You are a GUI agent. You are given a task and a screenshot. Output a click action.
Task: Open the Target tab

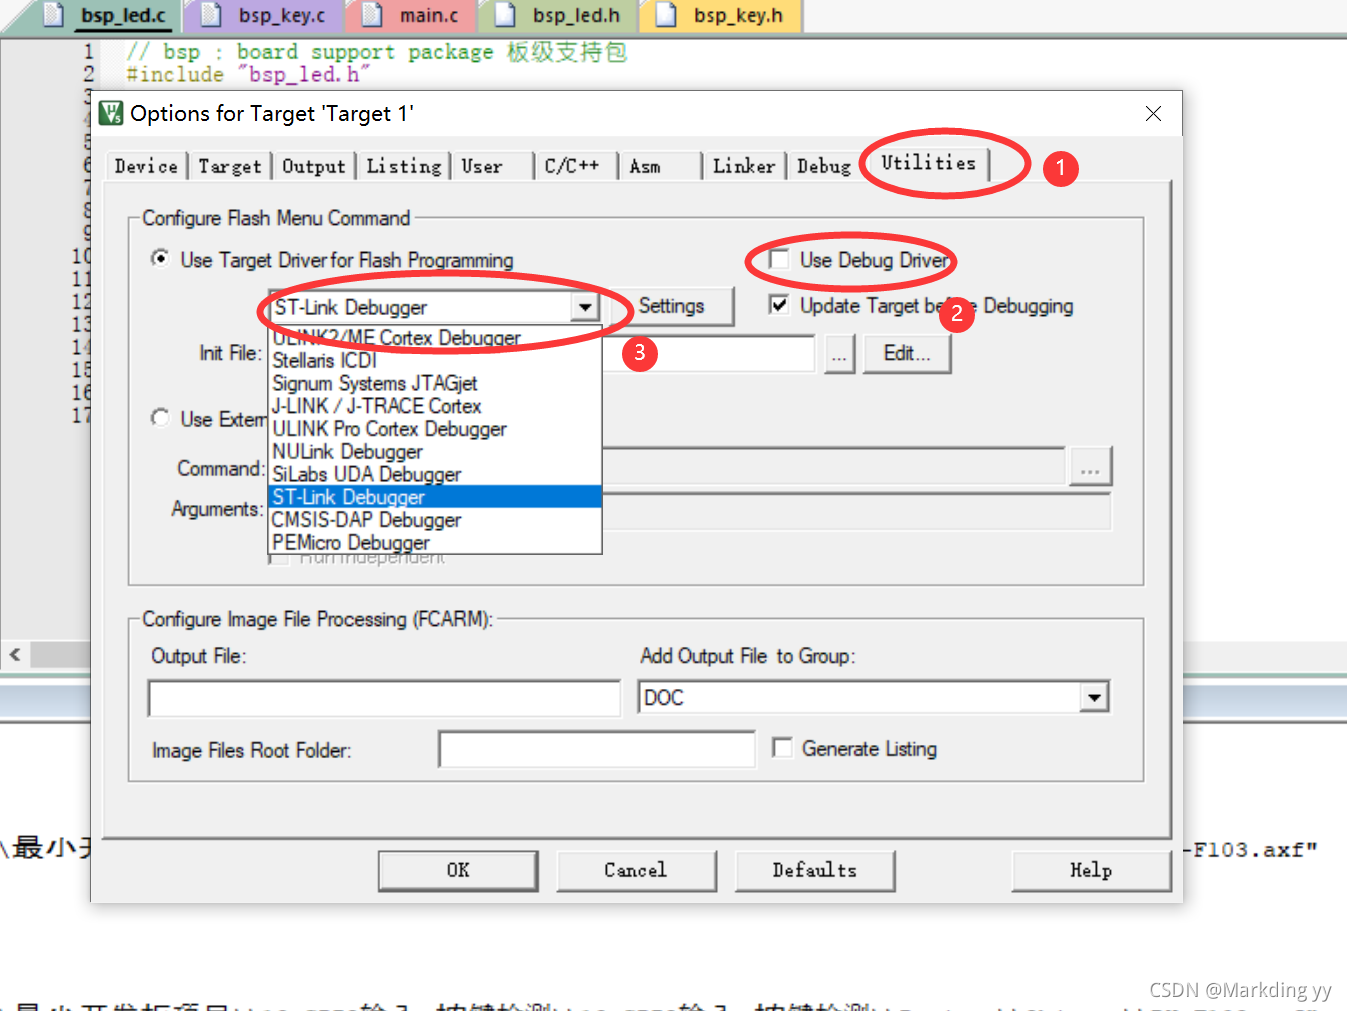pyautogui.click(x=229, y=167)
